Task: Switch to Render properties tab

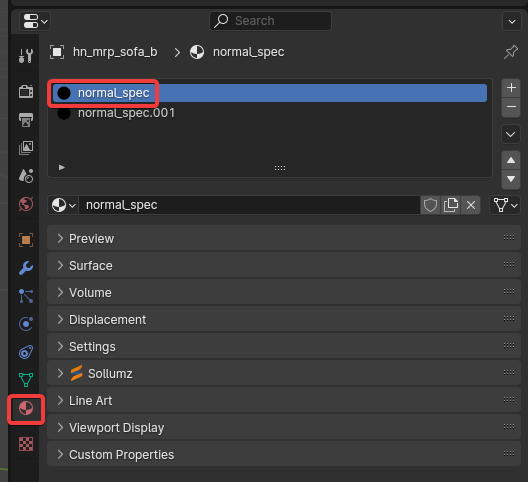Action: (26, 91)
